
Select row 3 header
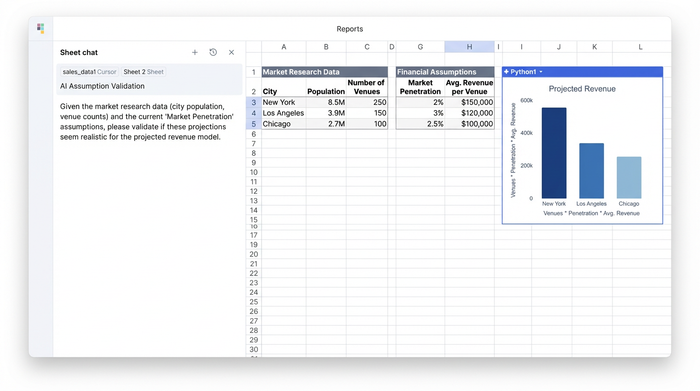[x=254, y=102]
